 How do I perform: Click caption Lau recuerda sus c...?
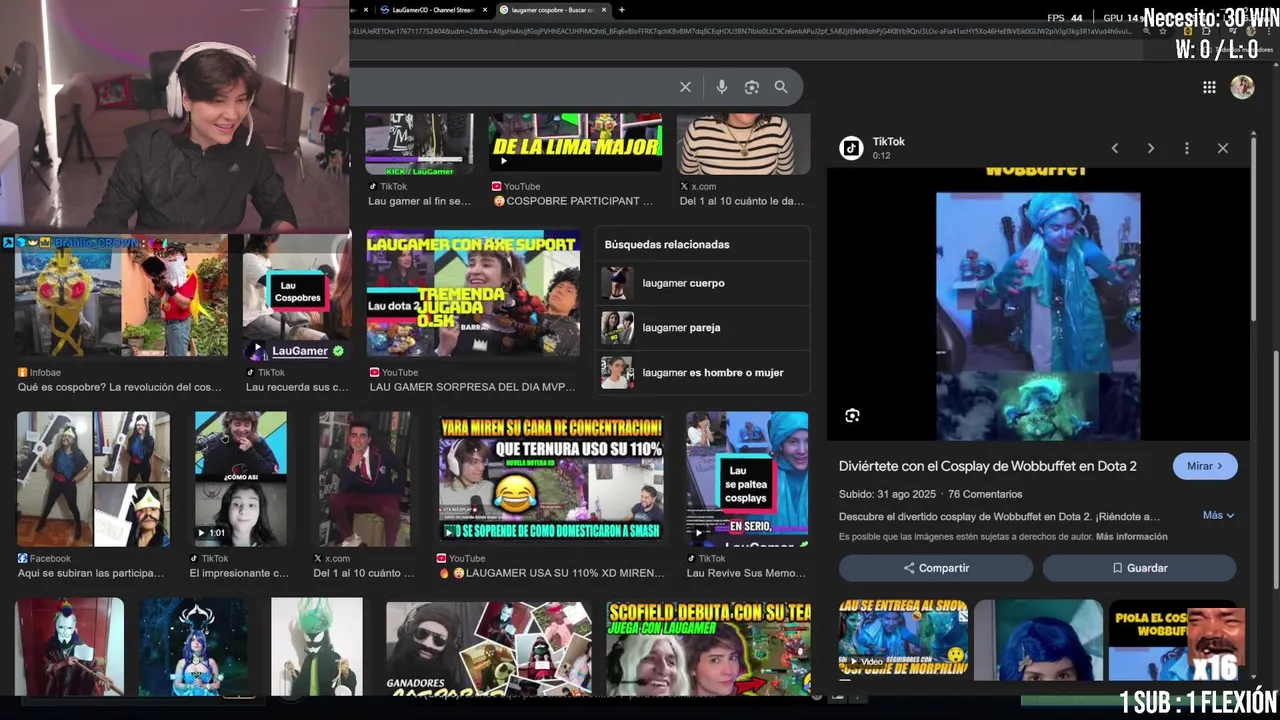pos(297,387)
